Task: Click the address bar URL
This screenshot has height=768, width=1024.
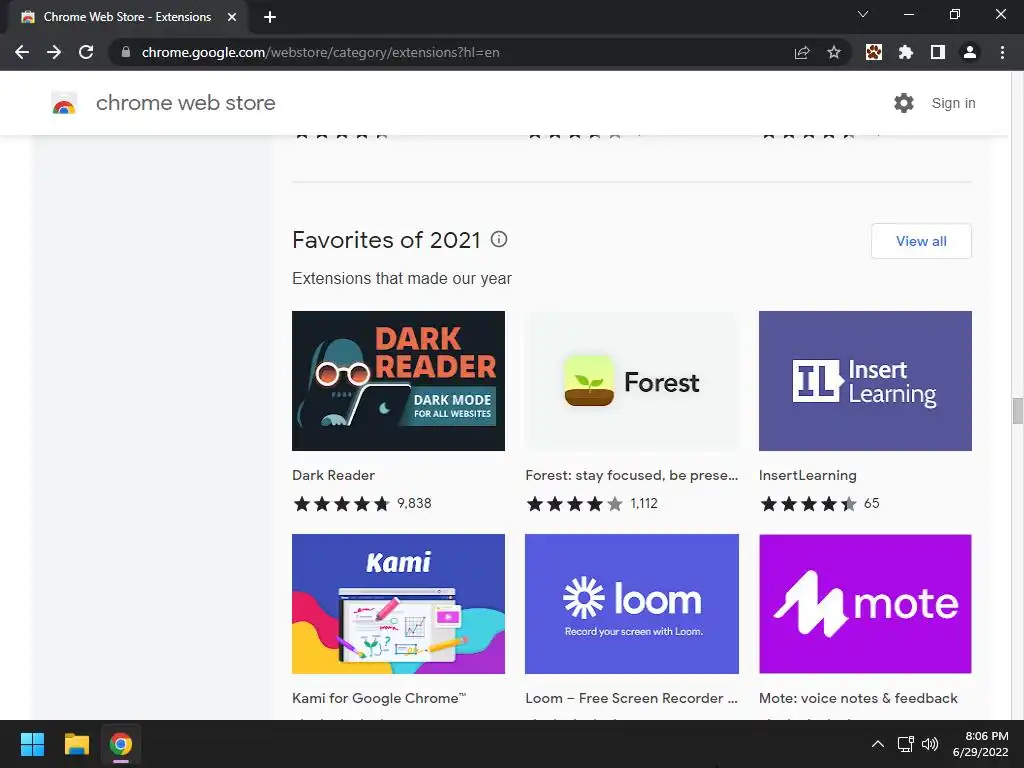Action: pos(320,52)
